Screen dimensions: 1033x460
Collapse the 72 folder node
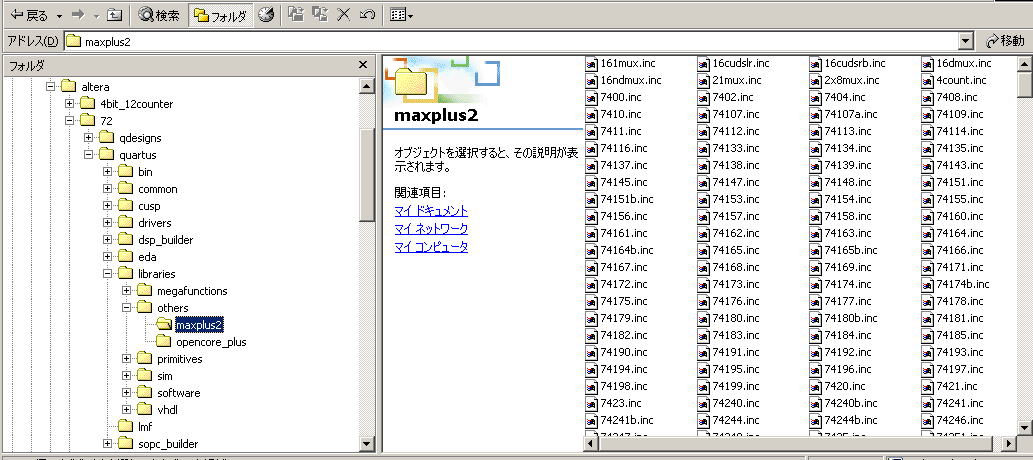click(x=70, y=121)
